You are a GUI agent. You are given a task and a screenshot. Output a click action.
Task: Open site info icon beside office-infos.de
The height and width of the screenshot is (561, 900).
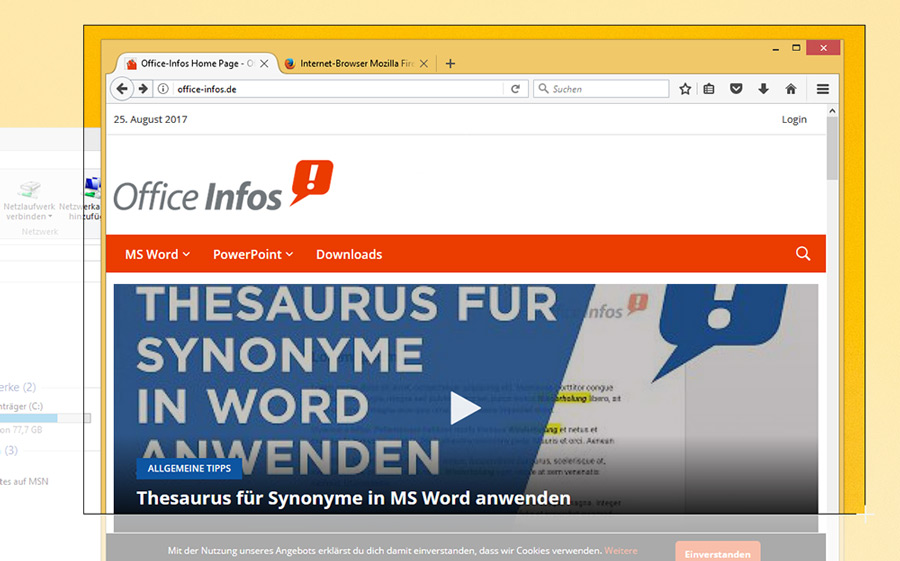tap(163, 89)
